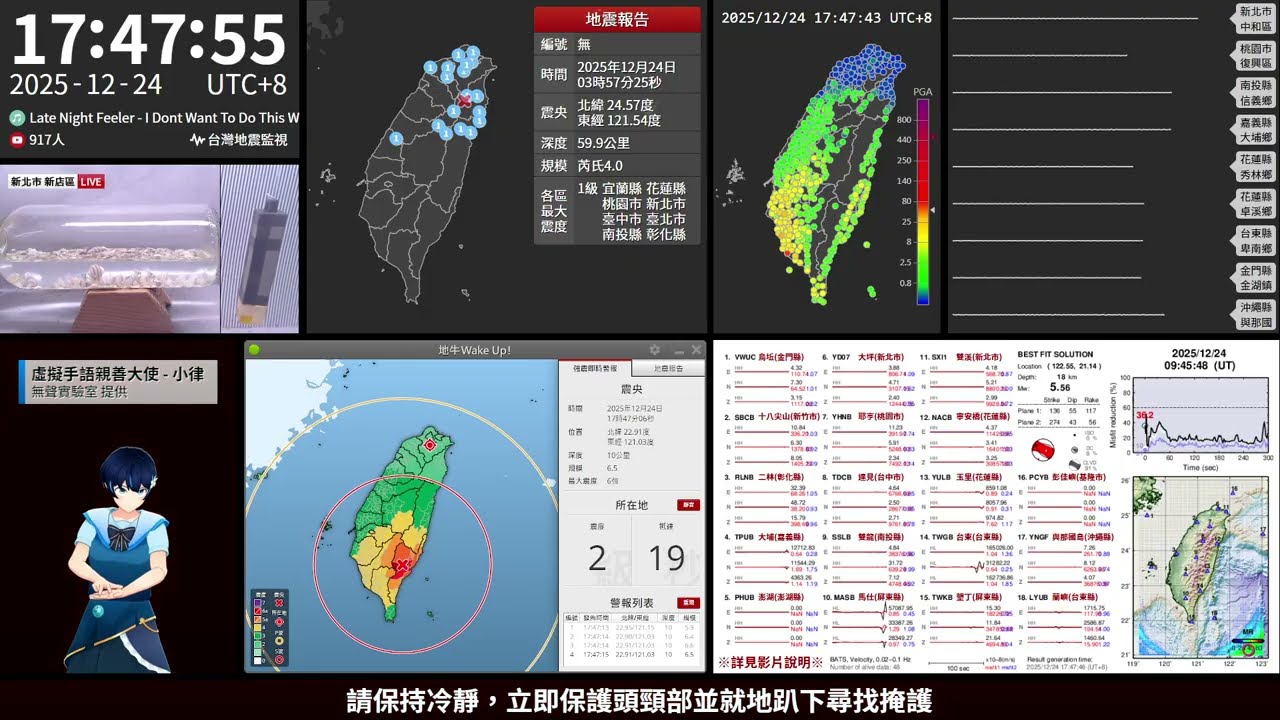Select alert row 1 with magnitude 5.9
1280x720 pixels.
pos(631,628)
